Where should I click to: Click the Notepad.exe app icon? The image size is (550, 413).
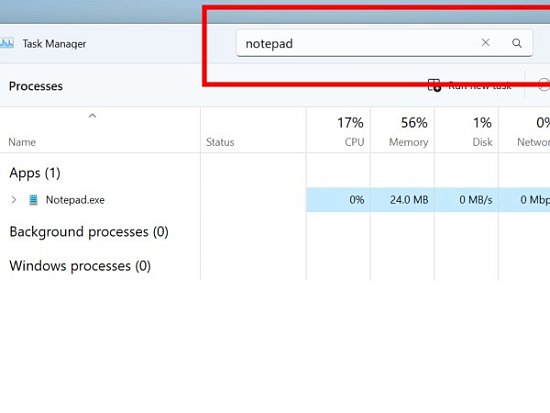click(33, 200)
